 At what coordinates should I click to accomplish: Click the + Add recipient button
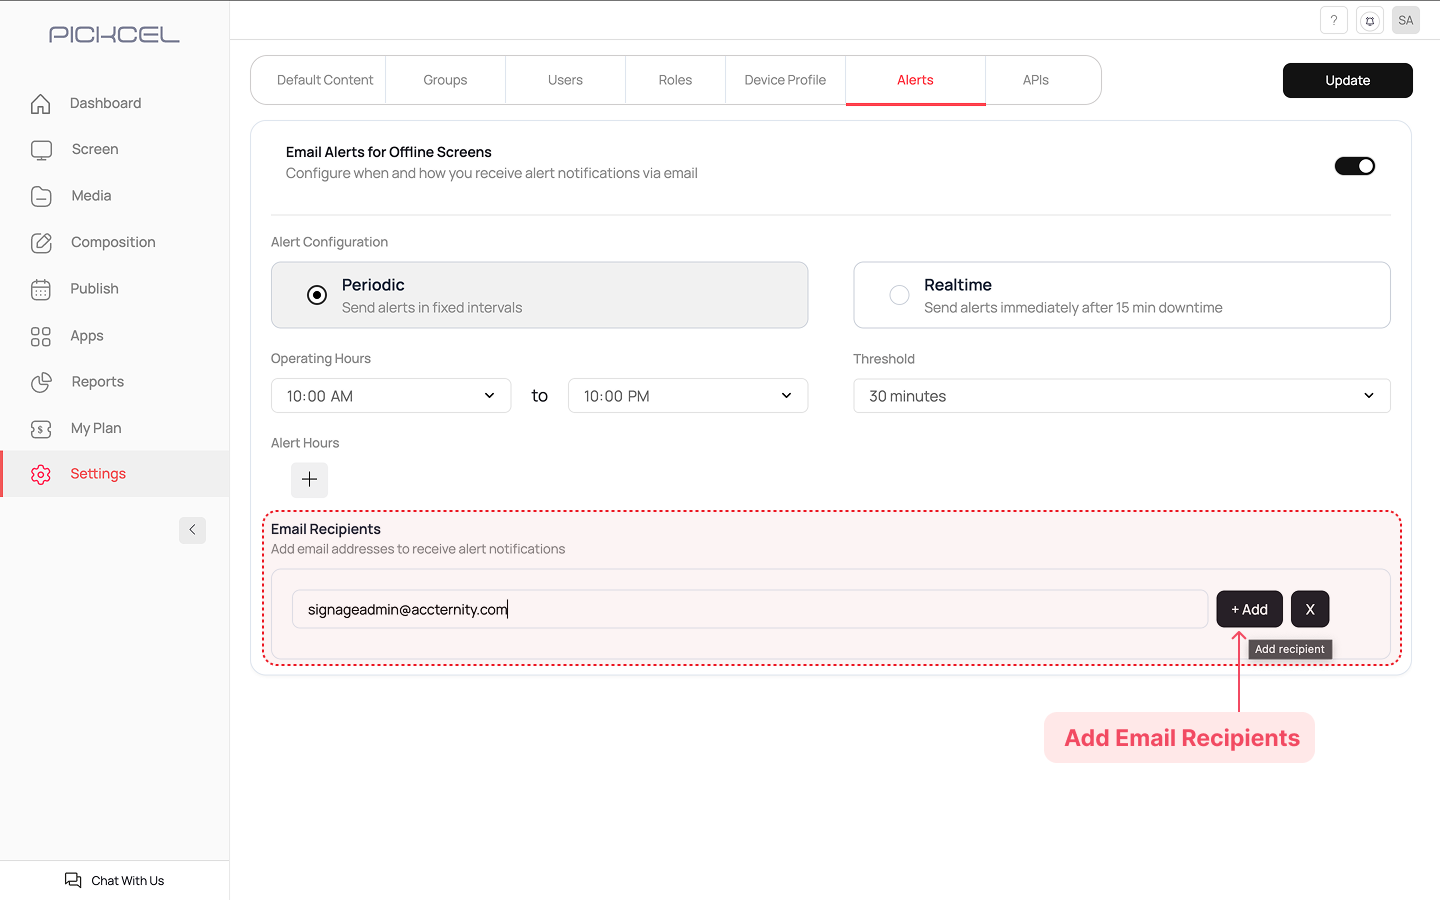click(1249, 609)
